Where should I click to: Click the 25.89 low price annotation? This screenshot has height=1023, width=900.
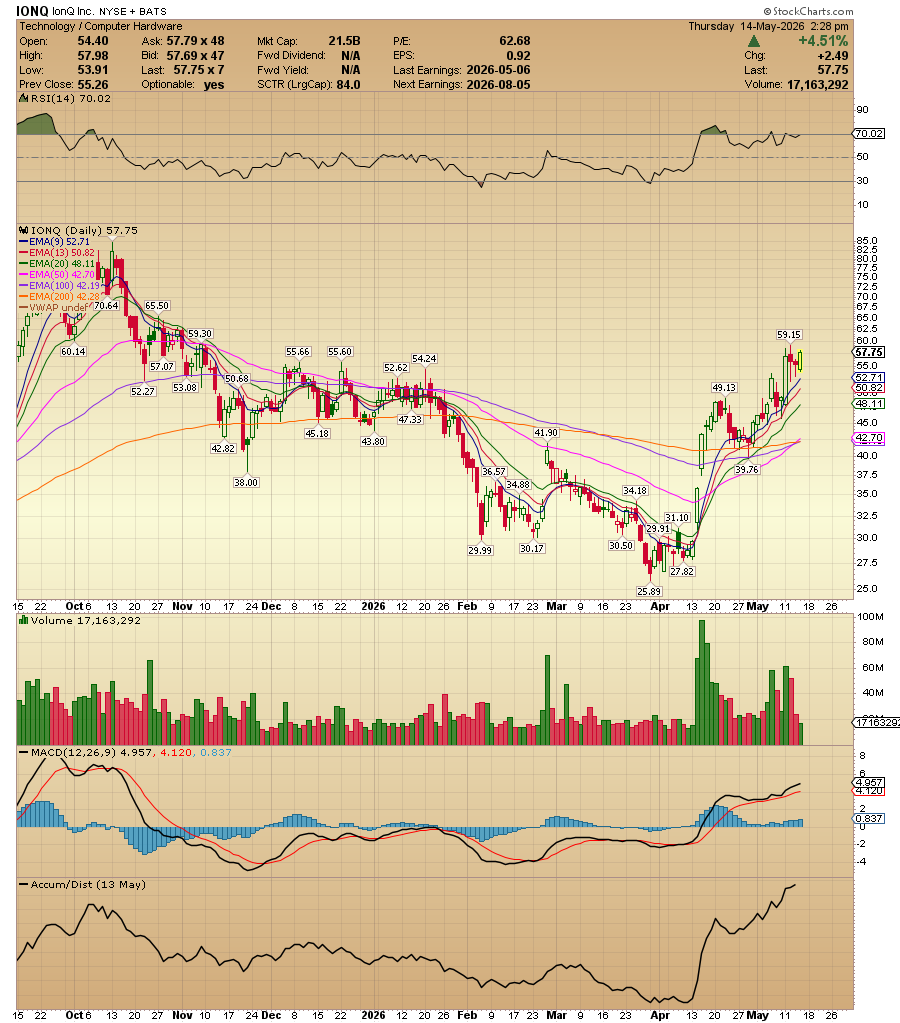[x=649, y=591]
